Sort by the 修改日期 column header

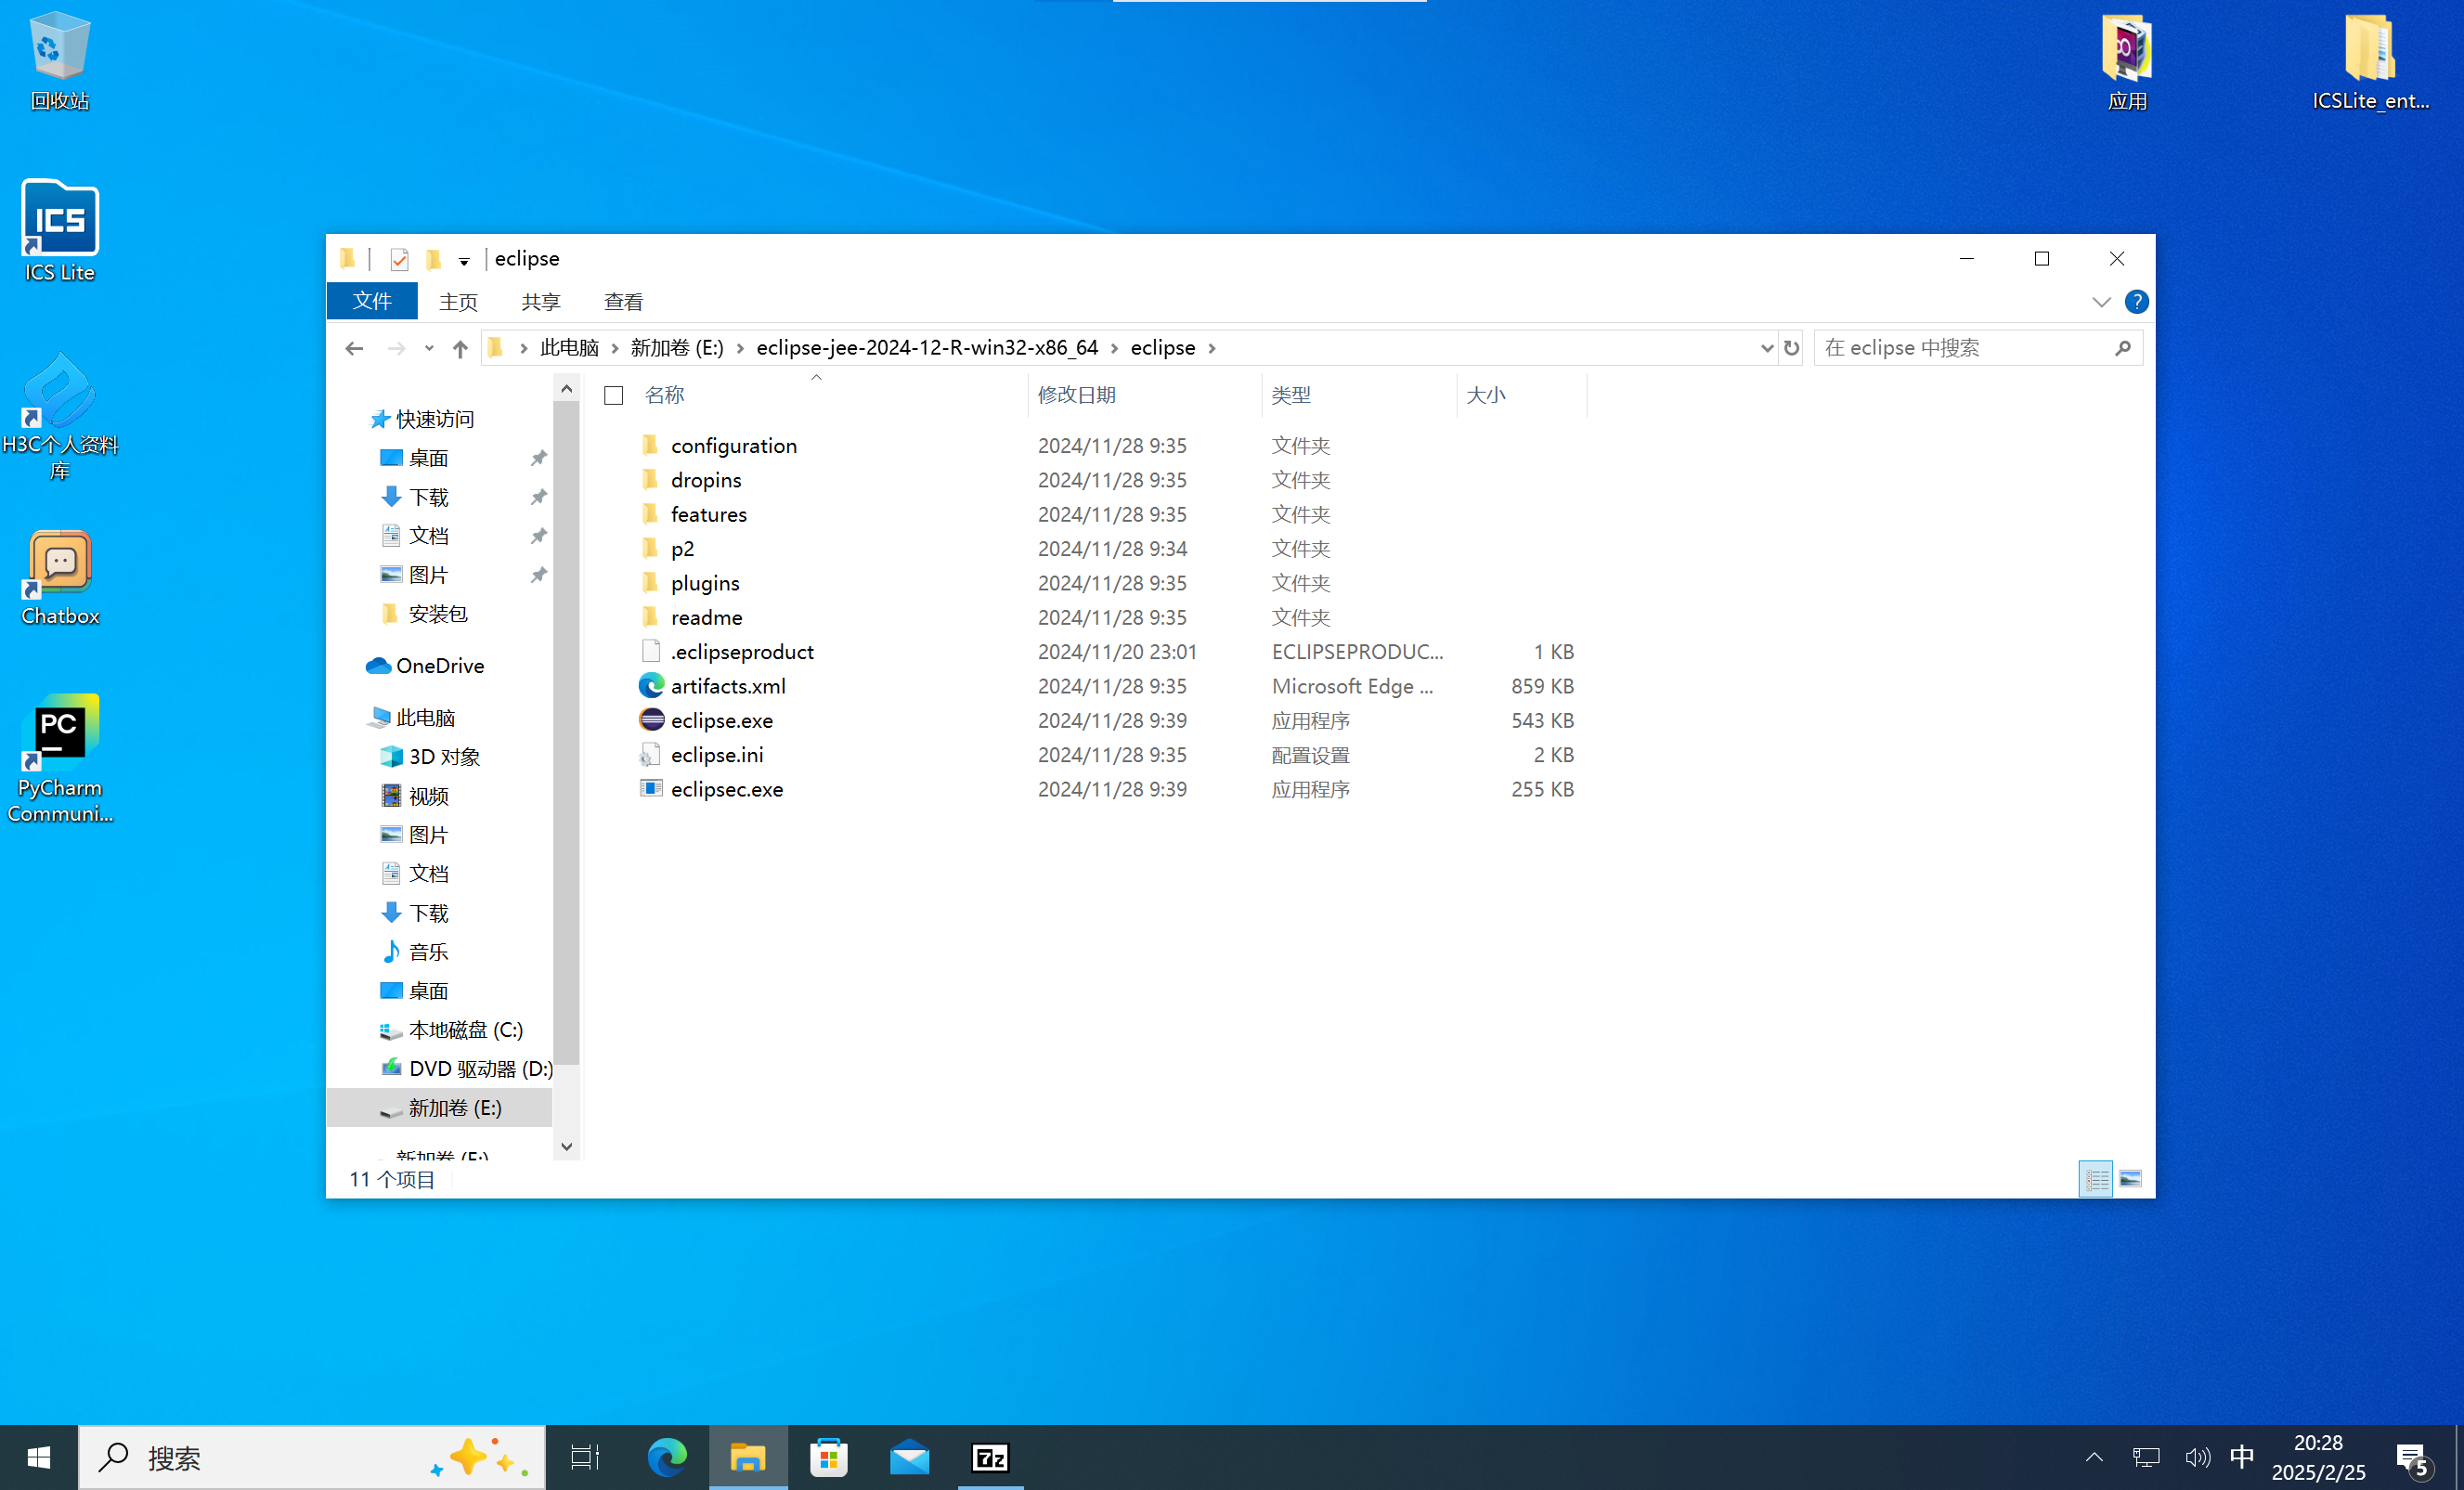click(x=1077, y=395)
